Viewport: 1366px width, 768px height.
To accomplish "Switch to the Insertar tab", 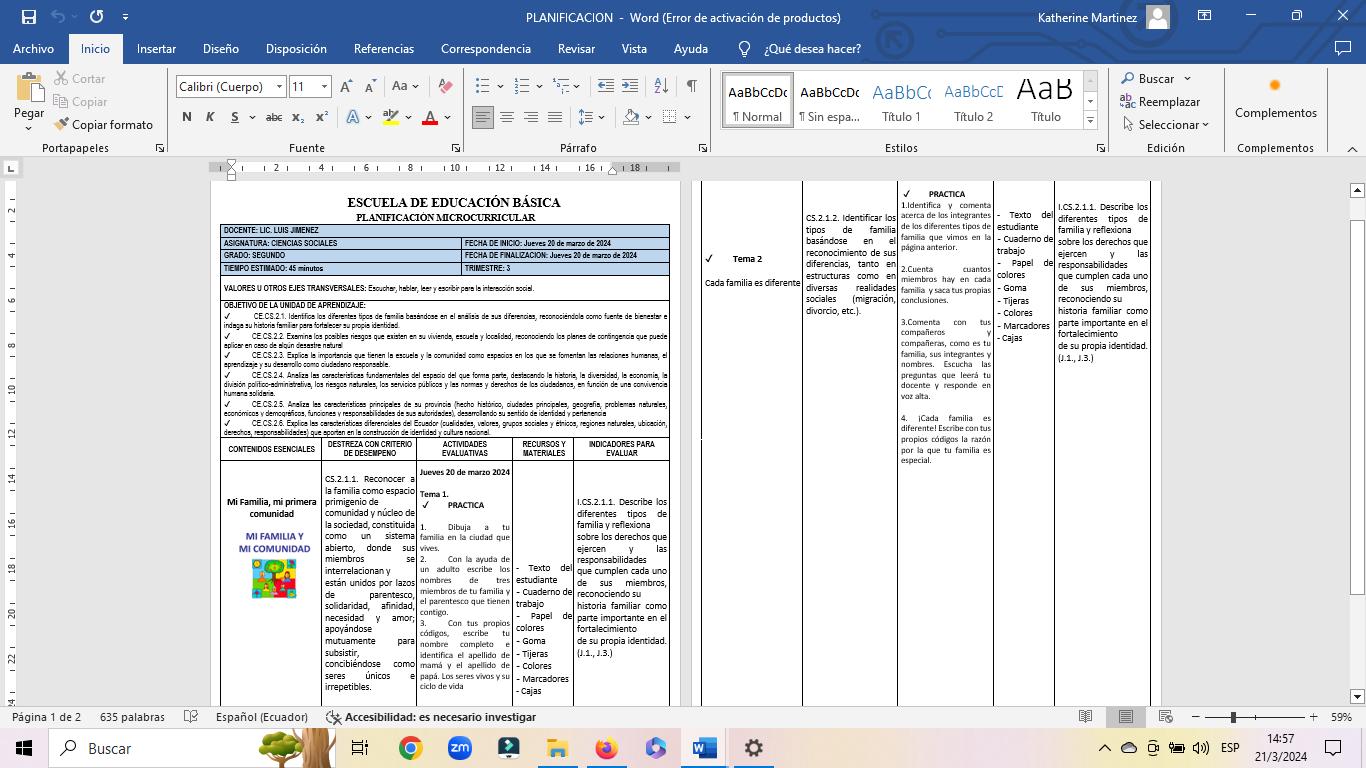I will 156,48.
